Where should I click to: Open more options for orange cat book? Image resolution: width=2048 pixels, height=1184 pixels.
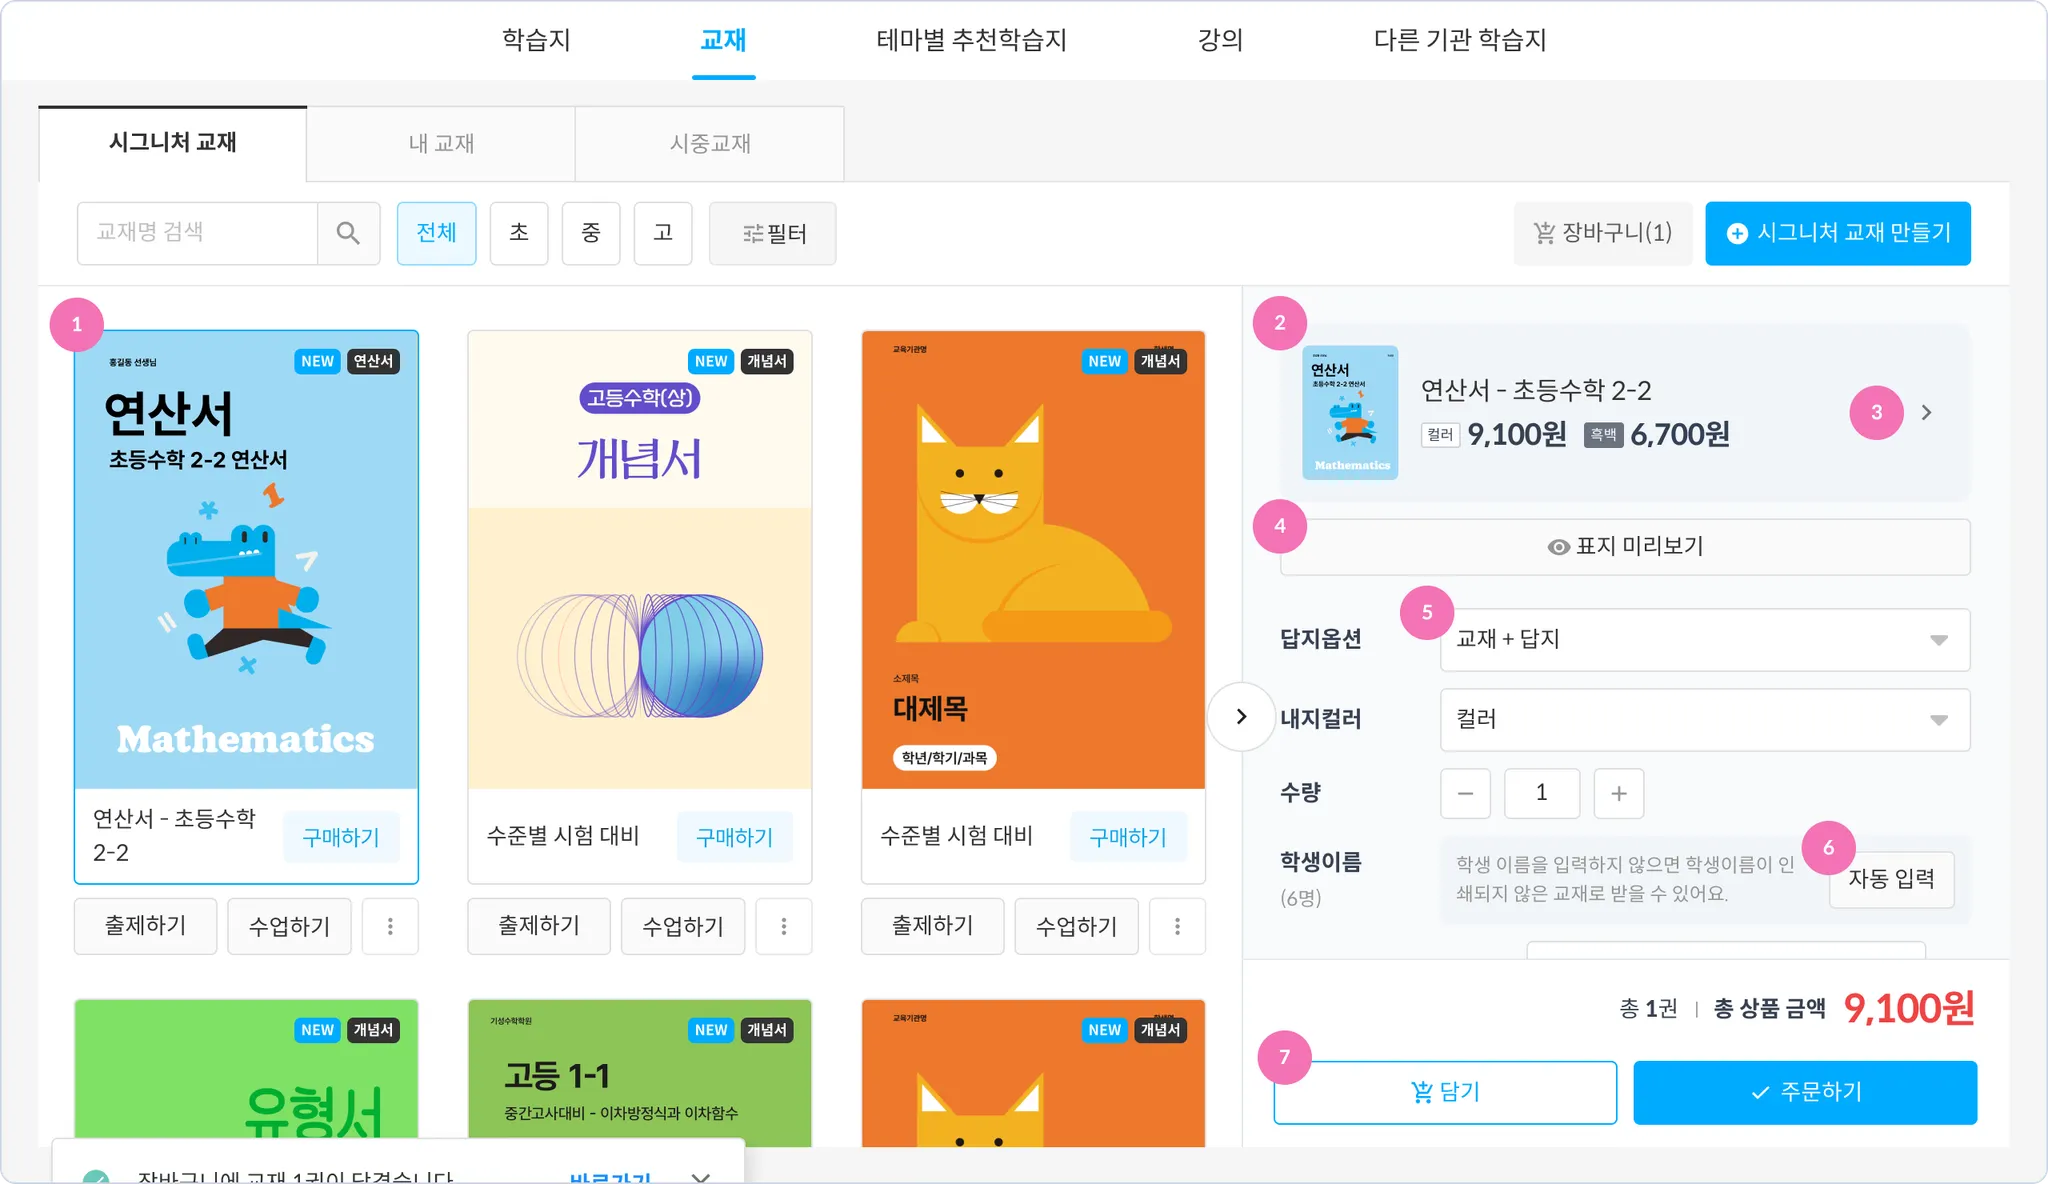1177,926
